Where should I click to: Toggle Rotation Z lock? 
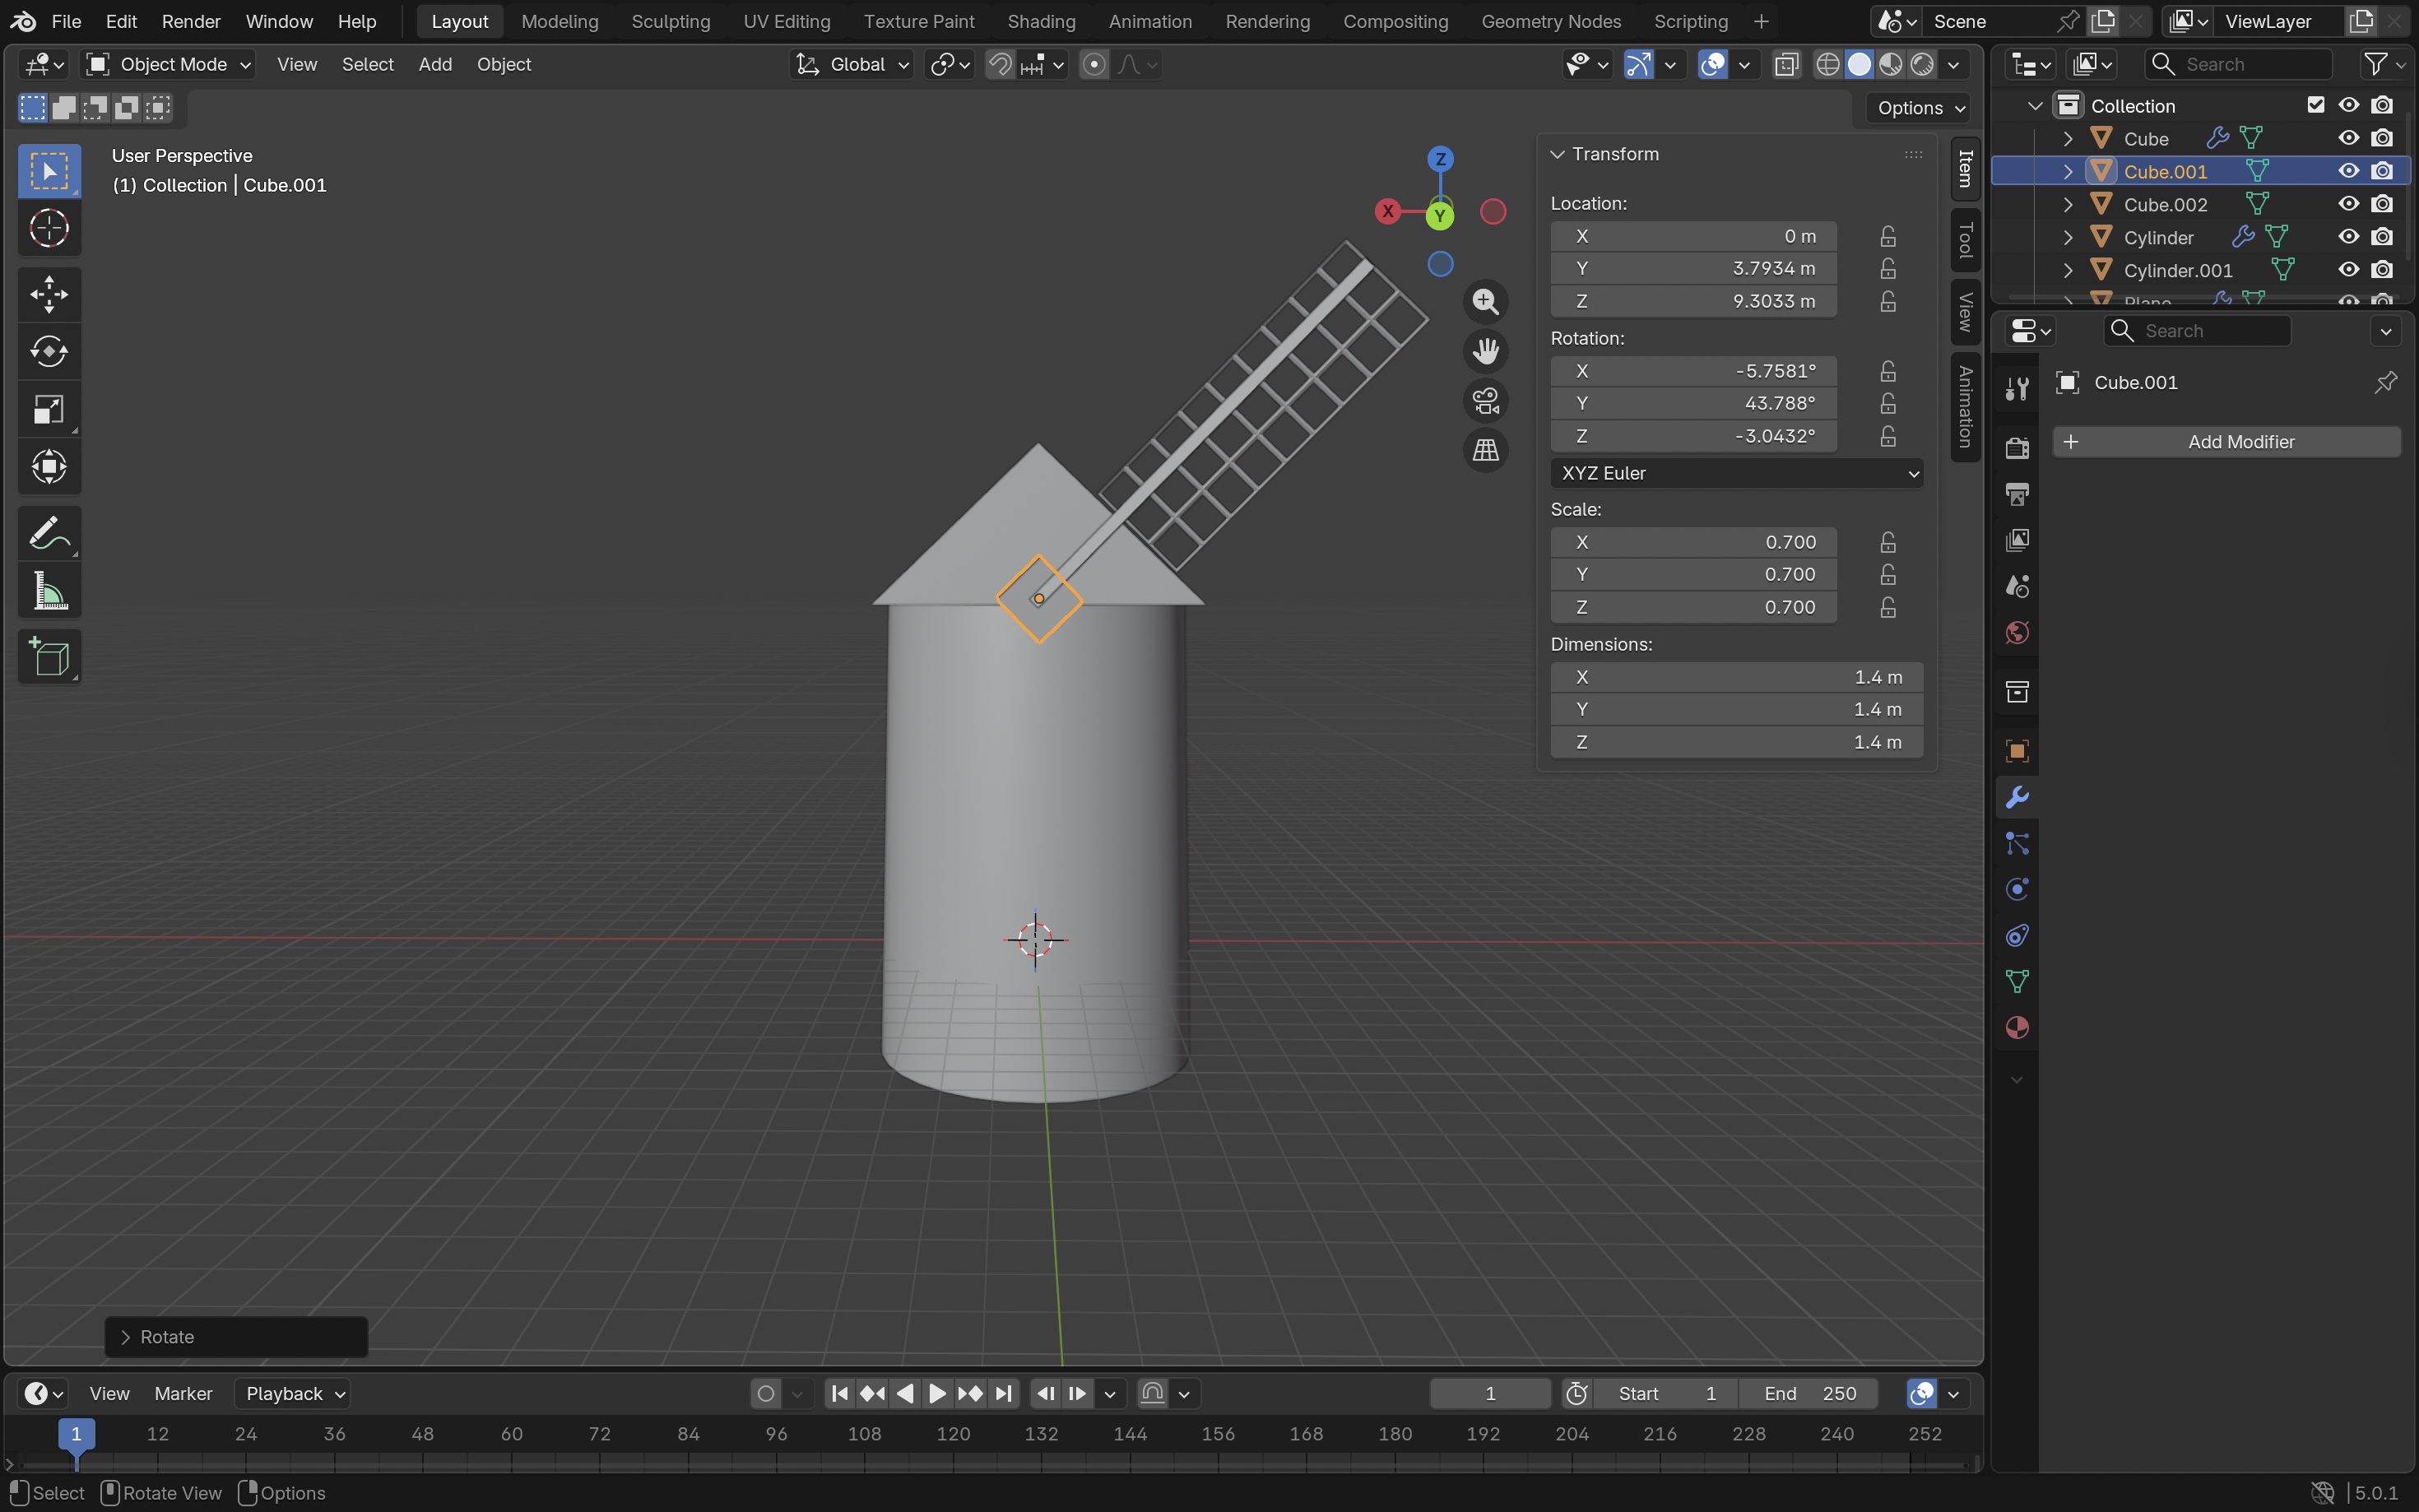tap(1887, 436)
